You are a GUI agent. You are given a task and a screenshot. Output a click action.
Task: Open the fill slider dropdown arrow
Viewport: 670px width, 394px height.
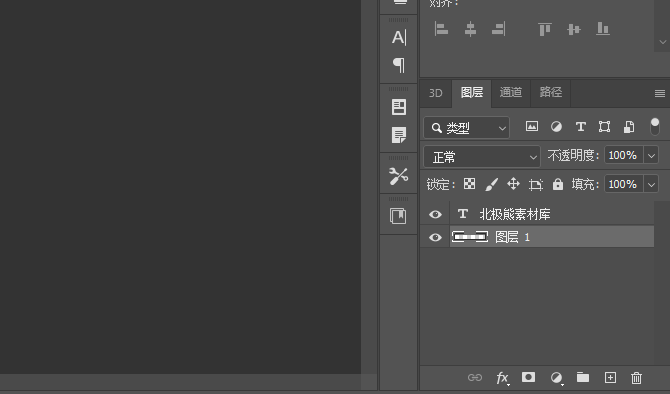tap(651, 185)
